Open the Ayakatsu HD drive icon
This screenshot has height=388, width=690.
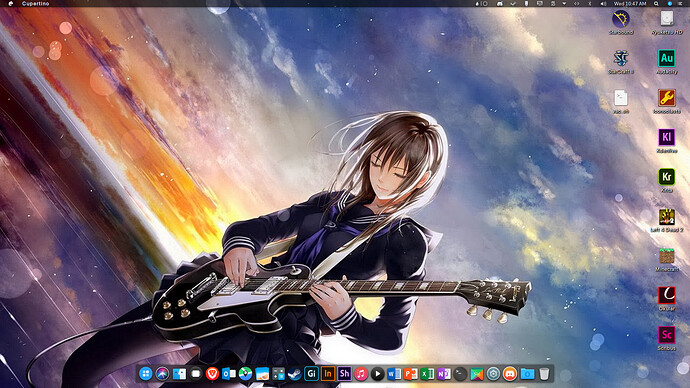tap(667, 19)
